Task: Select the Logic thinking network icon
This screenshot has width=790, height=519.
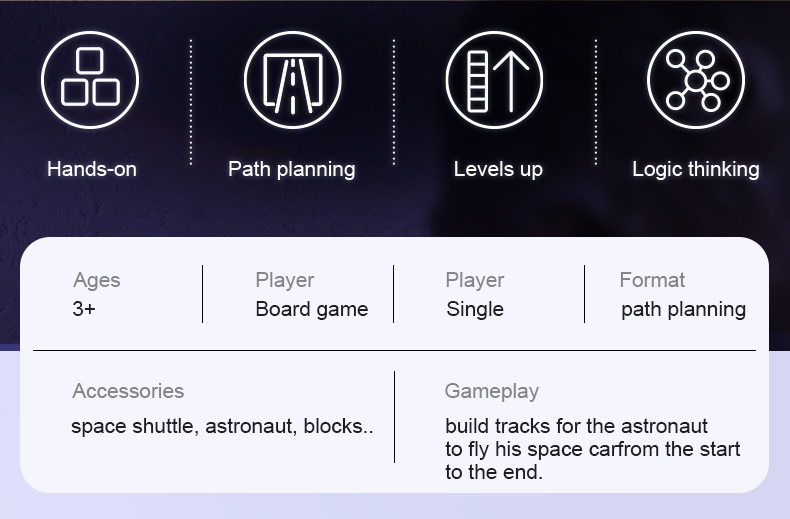Action: click(696, 79)
